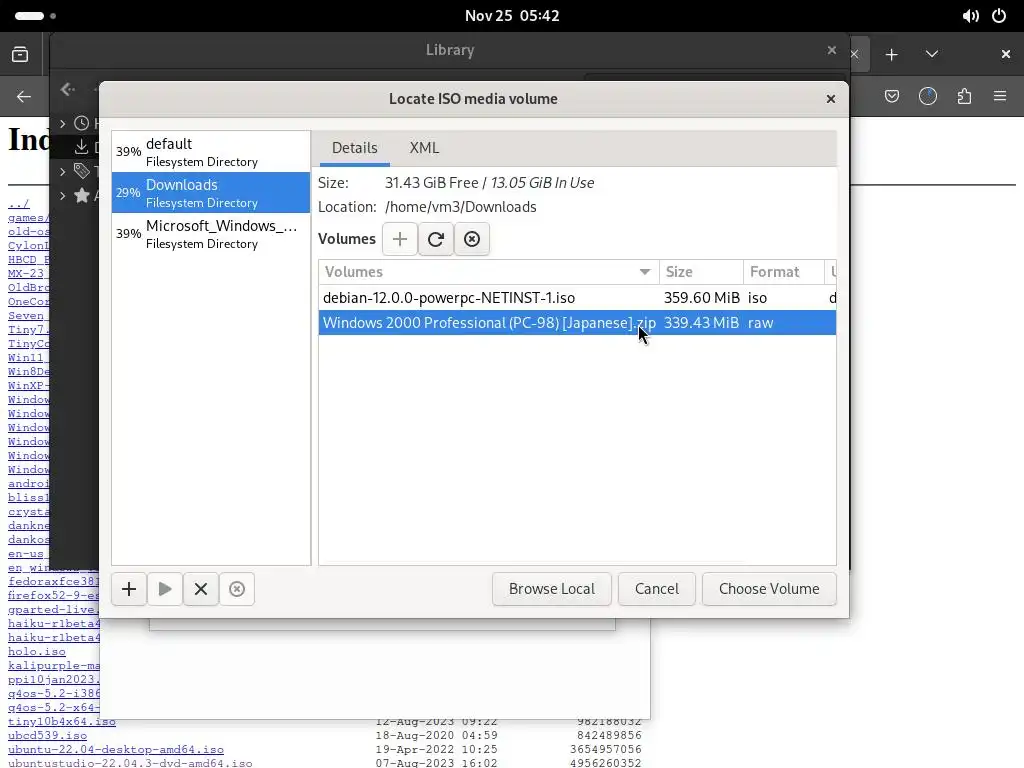
Task: Sort by the Volumes column header
Action: 488,272
